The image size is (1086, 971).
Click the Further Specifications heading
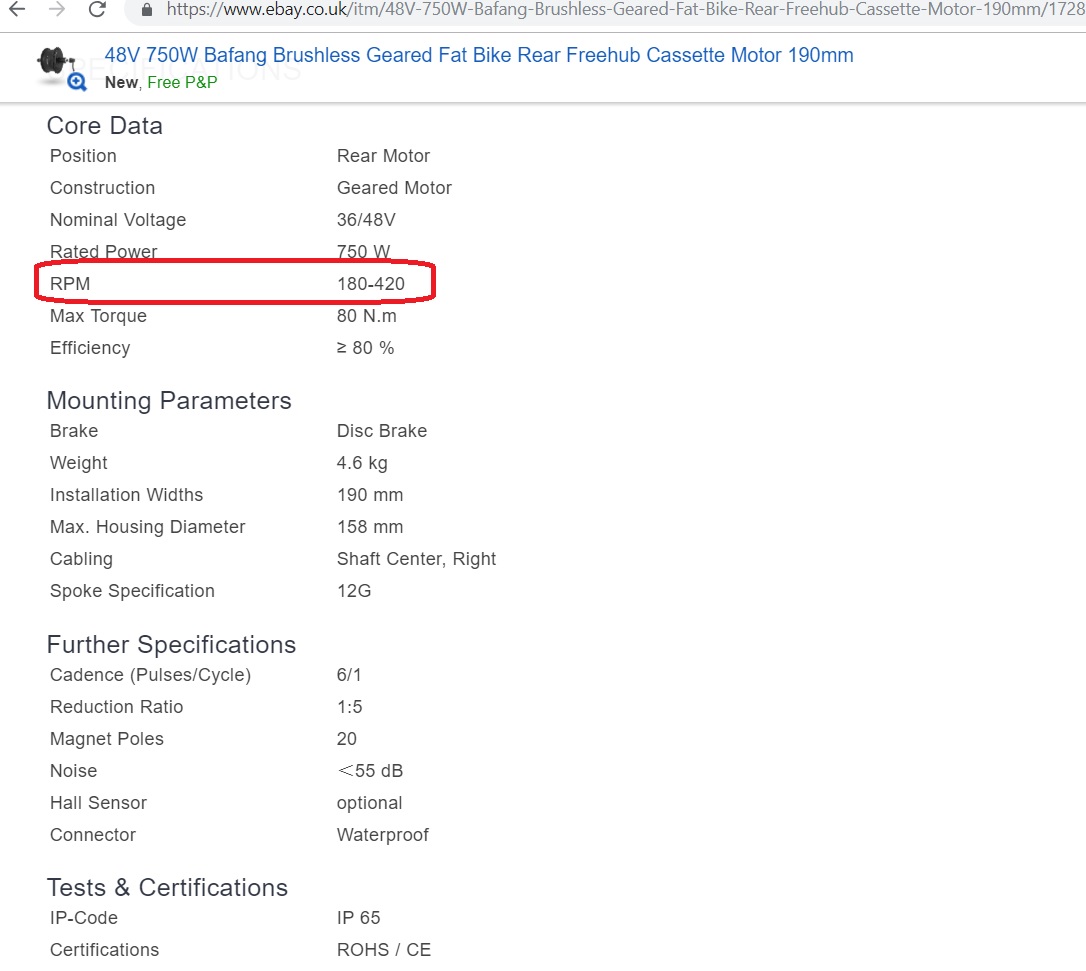tap(171, 645)
